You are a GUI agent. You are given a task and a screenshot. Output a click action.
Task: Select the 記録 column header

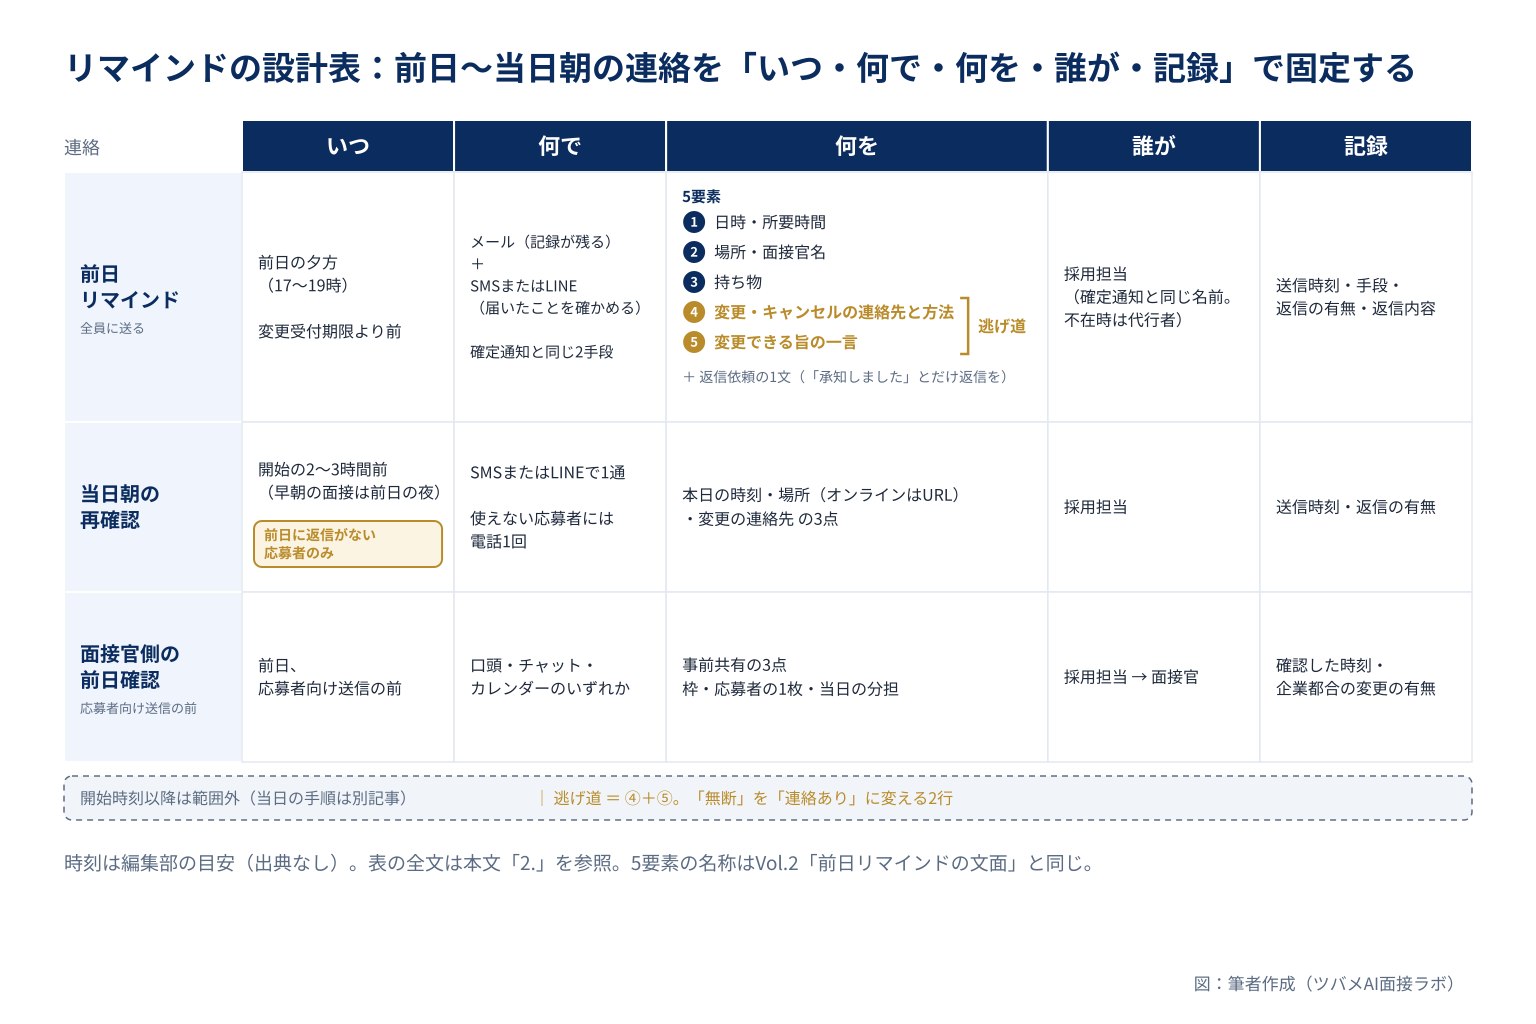click(x=1366, y=146)
